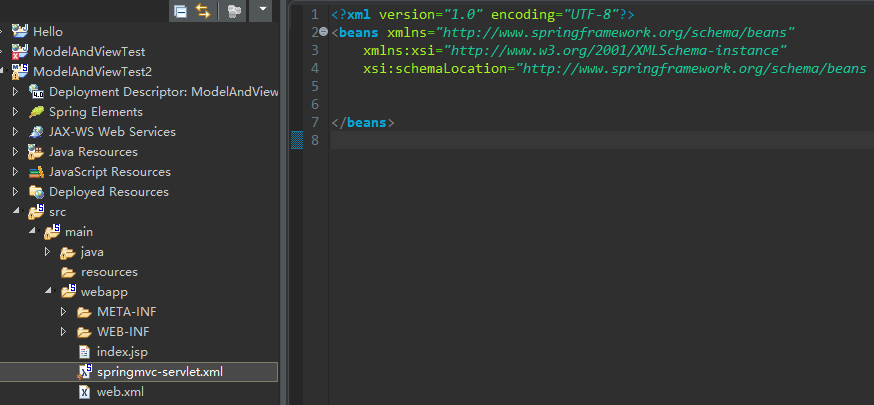Select the JavaScript Resources label
Image resolution: width=874 pixels, height=405 pixels.
tap(110, 172)
